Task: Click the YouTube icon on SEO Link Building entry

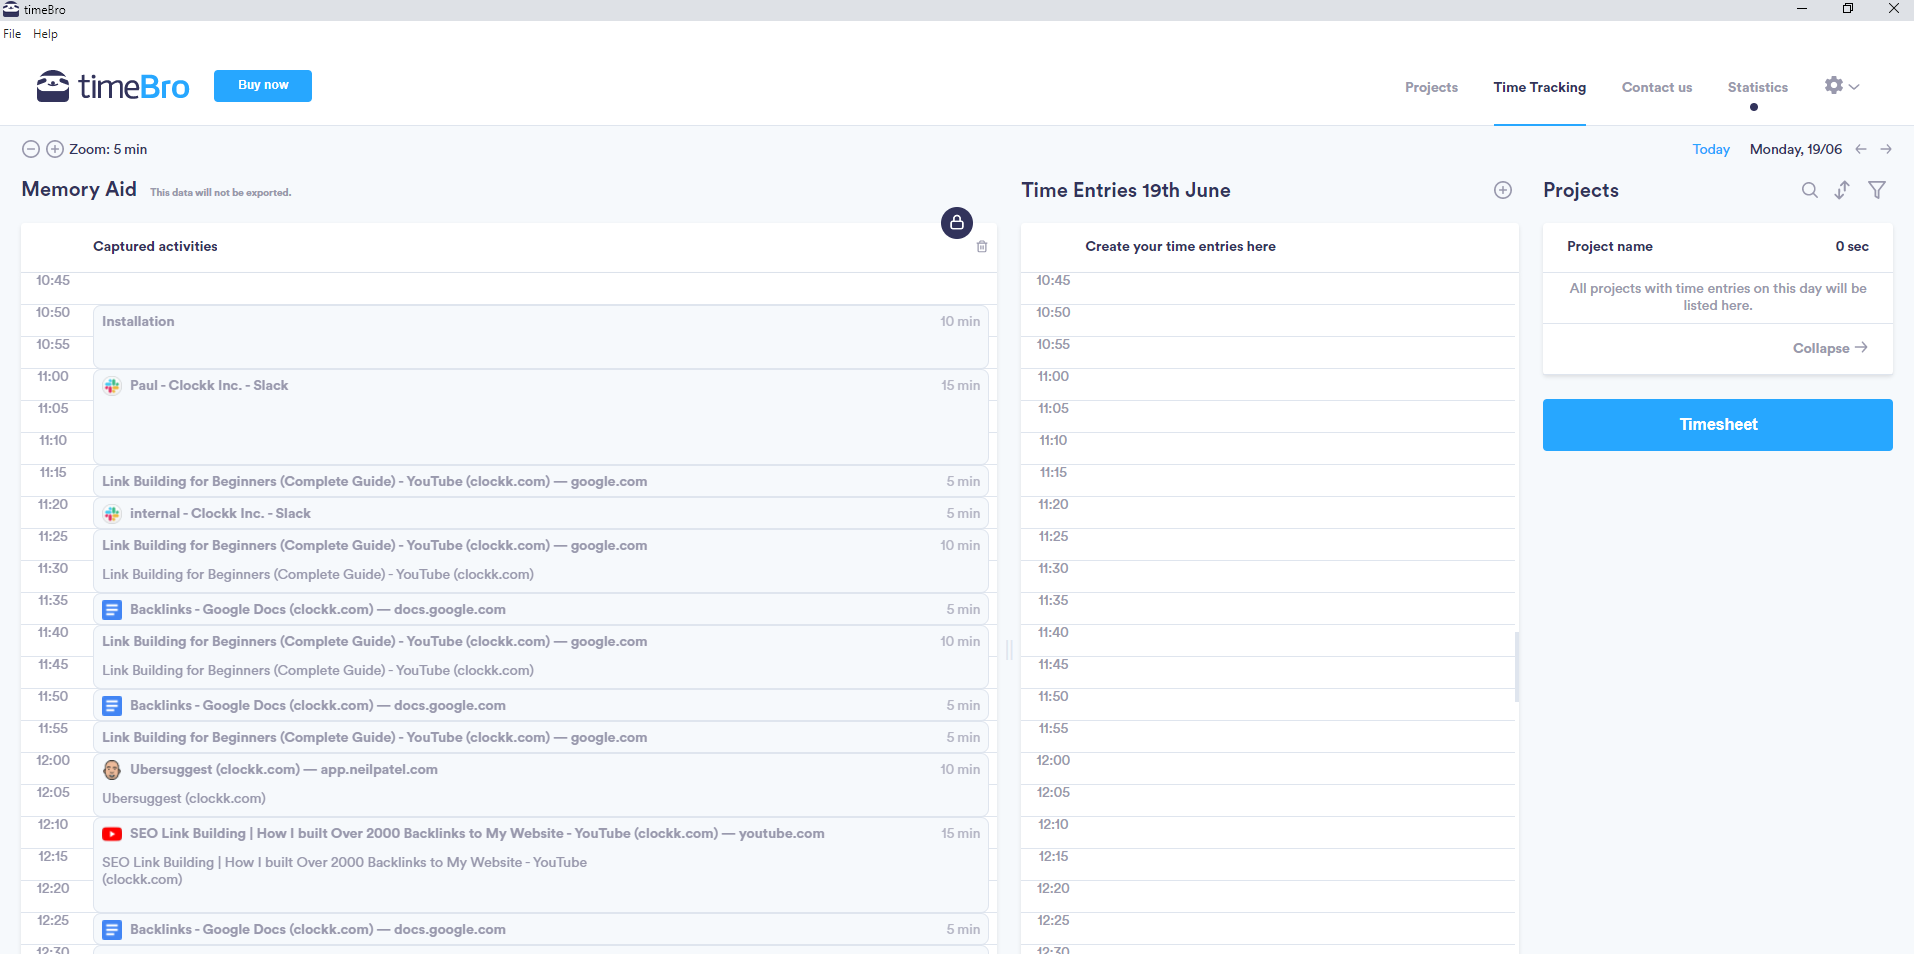Action: (112, 834)
